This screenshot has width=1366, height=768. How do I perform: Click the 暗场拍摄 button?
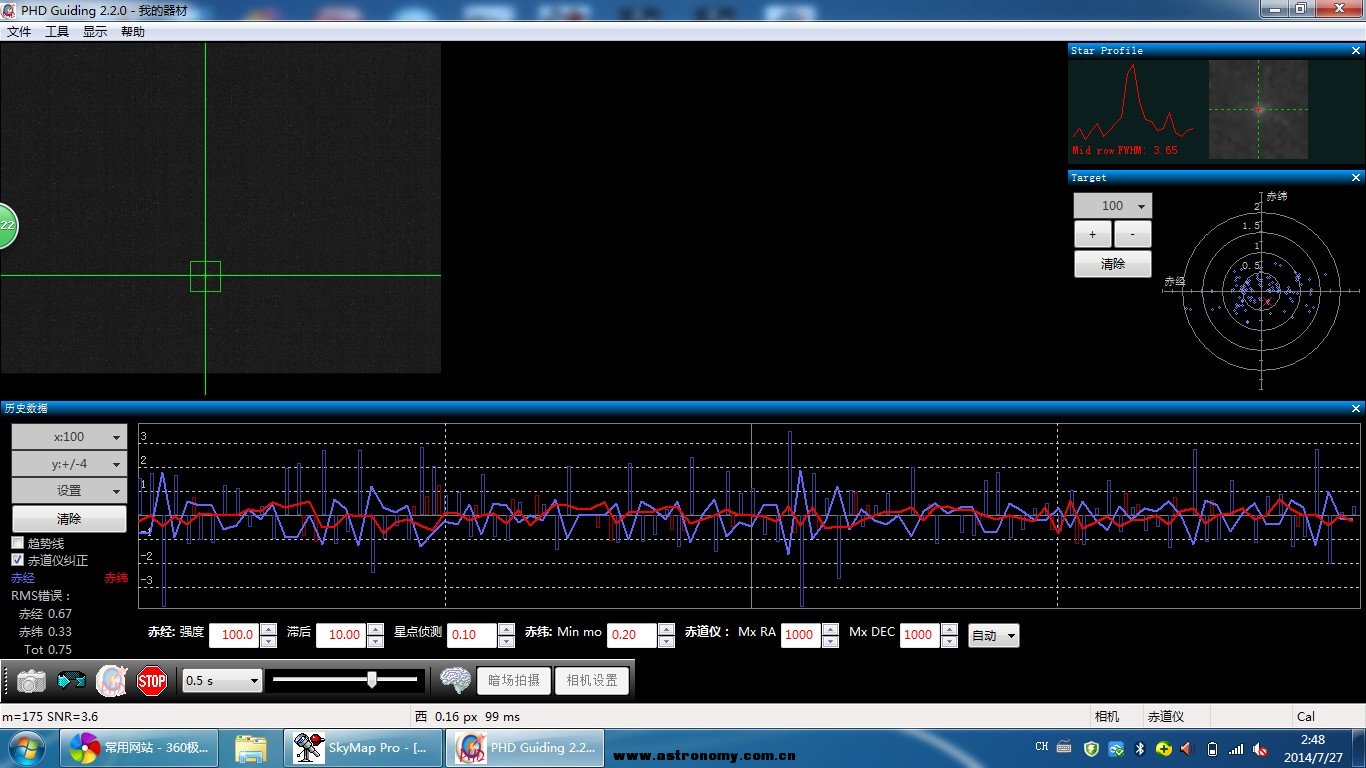(x=514, y=681)
